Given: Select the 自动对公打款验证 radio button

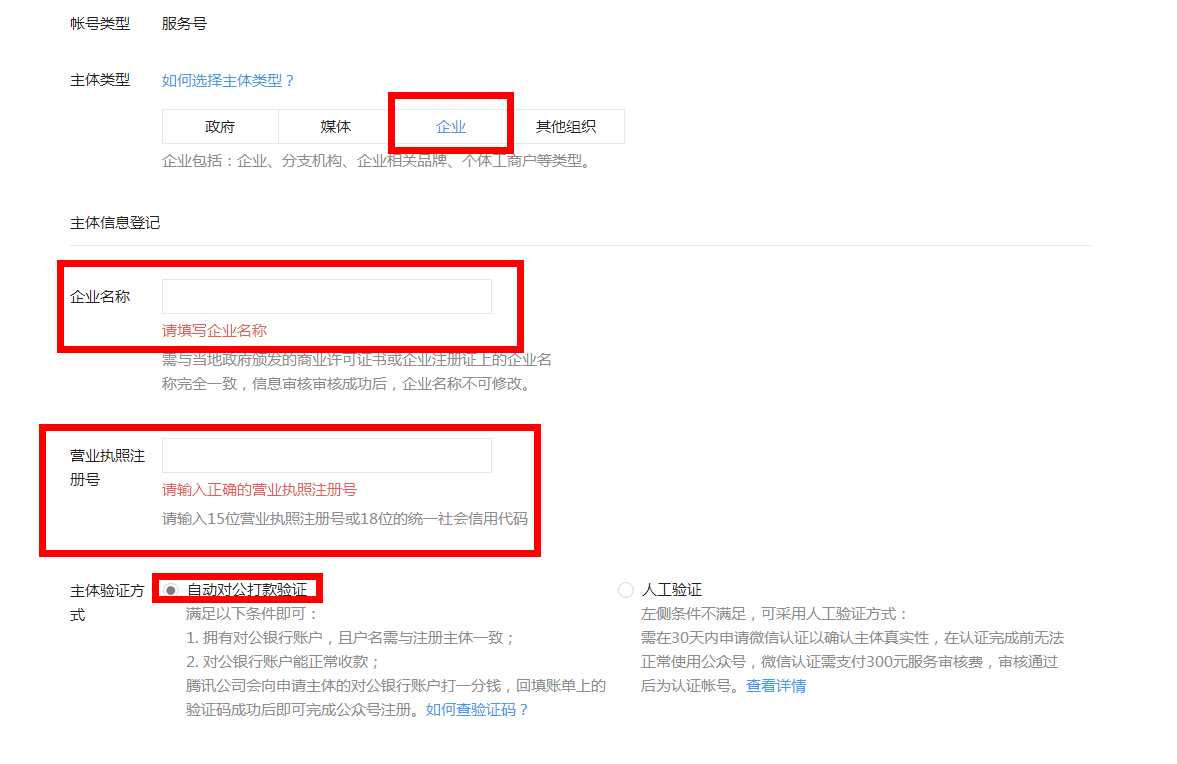Looking at the screenshot, I should click(172, 588).
